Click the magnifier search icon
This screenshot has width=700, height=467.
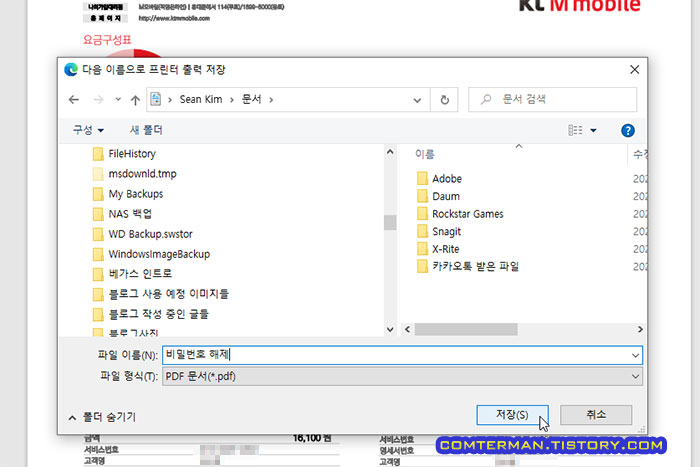(486, 99)
